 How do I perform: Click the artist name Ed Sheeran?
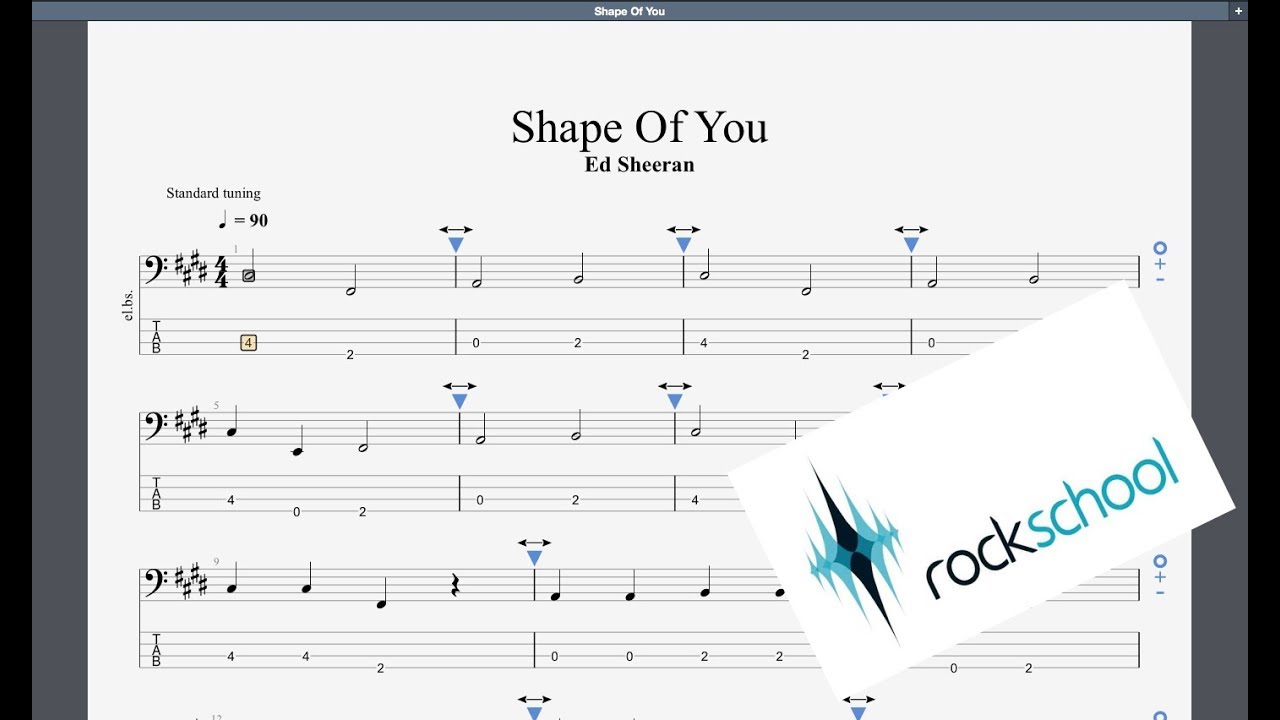tap(640, 165)
